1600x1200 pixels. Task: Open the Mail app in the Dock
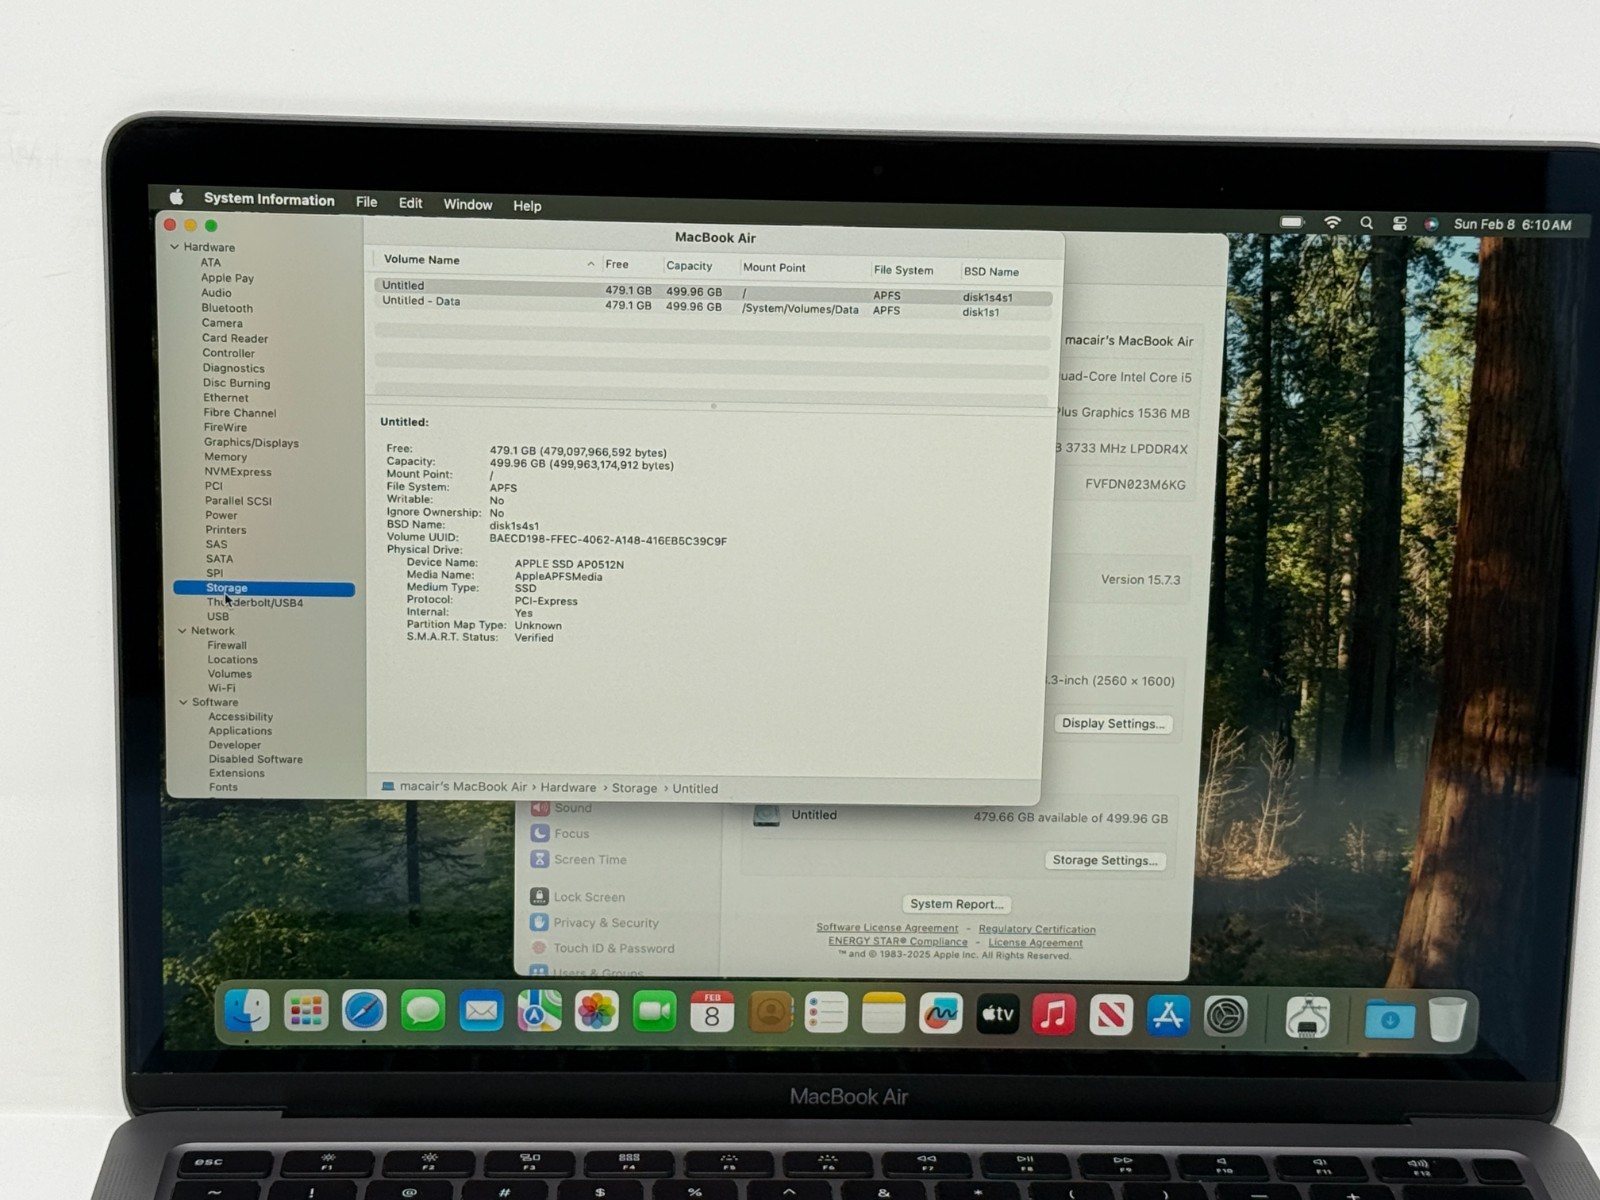481,1012
